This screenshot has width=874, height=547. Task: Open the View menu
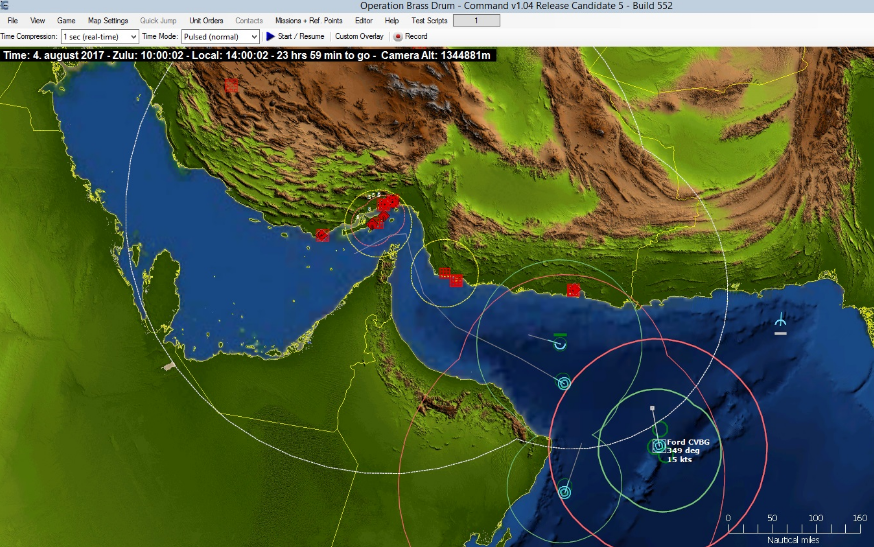pyautogui.click(x=37, y=21)
